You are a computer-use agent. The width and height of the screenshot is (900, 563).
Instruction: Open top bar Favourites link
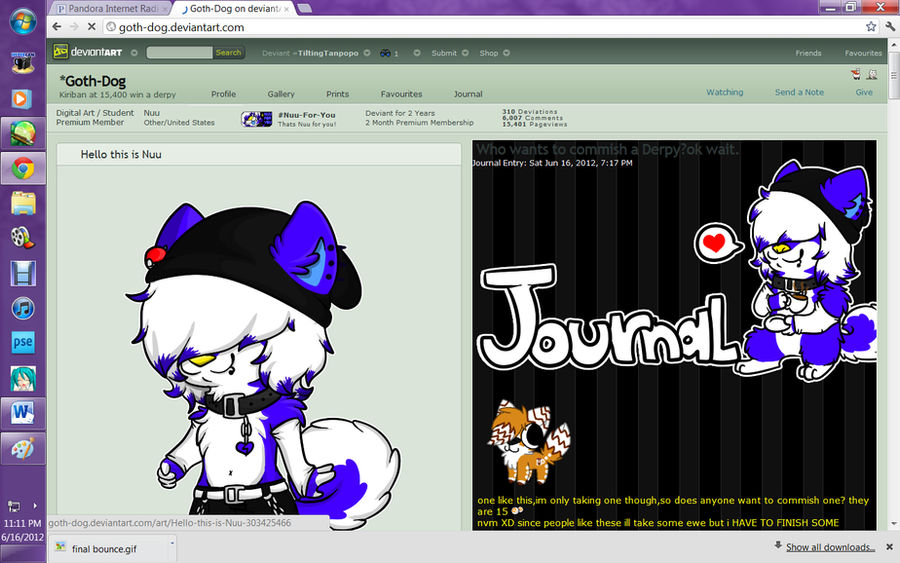pyautogui.click(x=863, y=53)
